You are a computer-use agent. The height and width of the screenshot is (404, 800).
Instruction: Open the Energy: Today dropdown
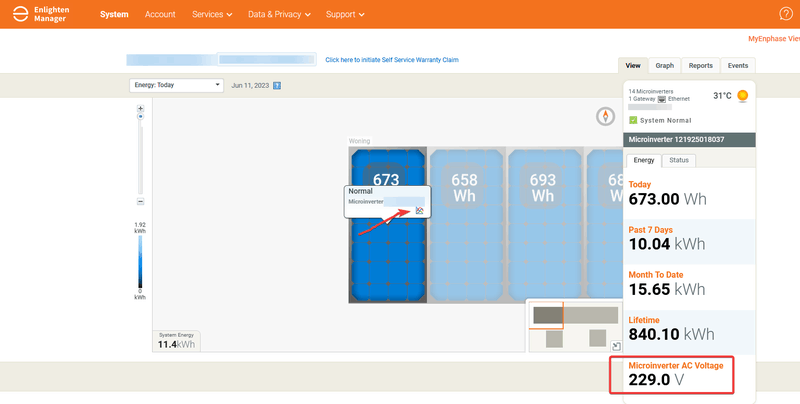click(x=176, y=85)
